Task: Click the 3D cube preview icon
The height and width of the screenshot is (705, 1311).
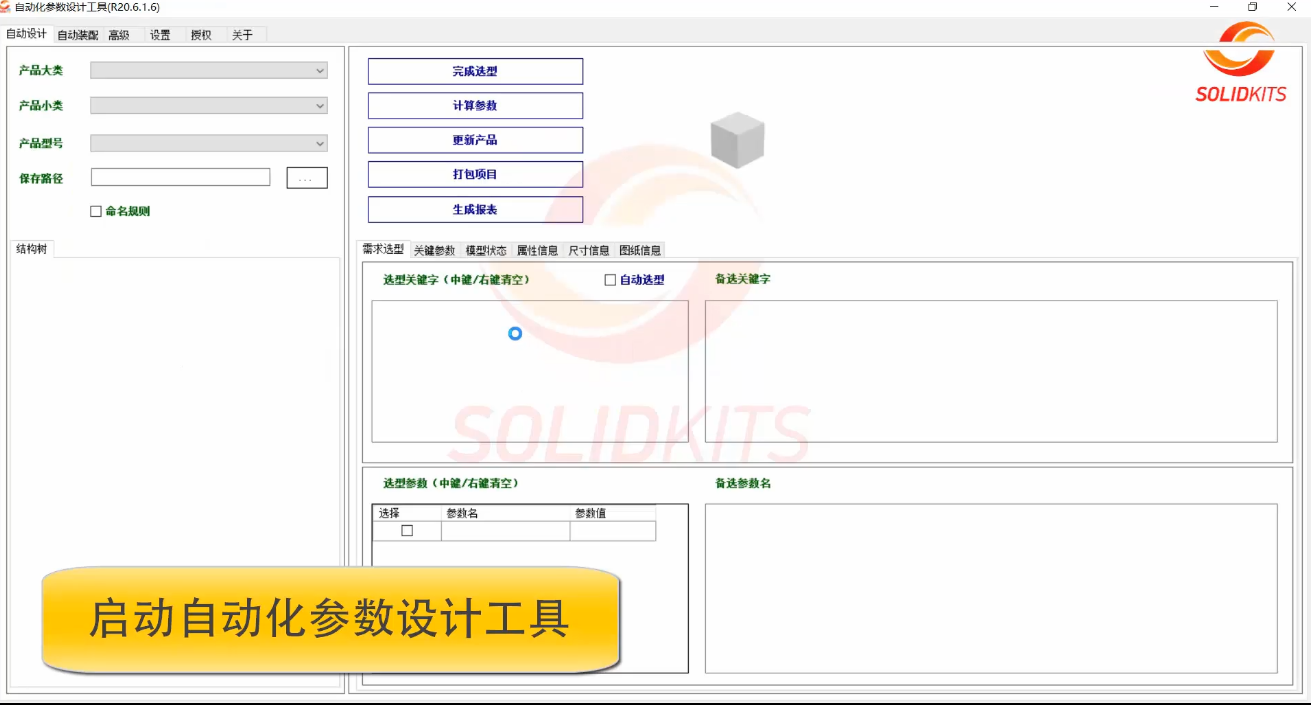Action: 737,140
